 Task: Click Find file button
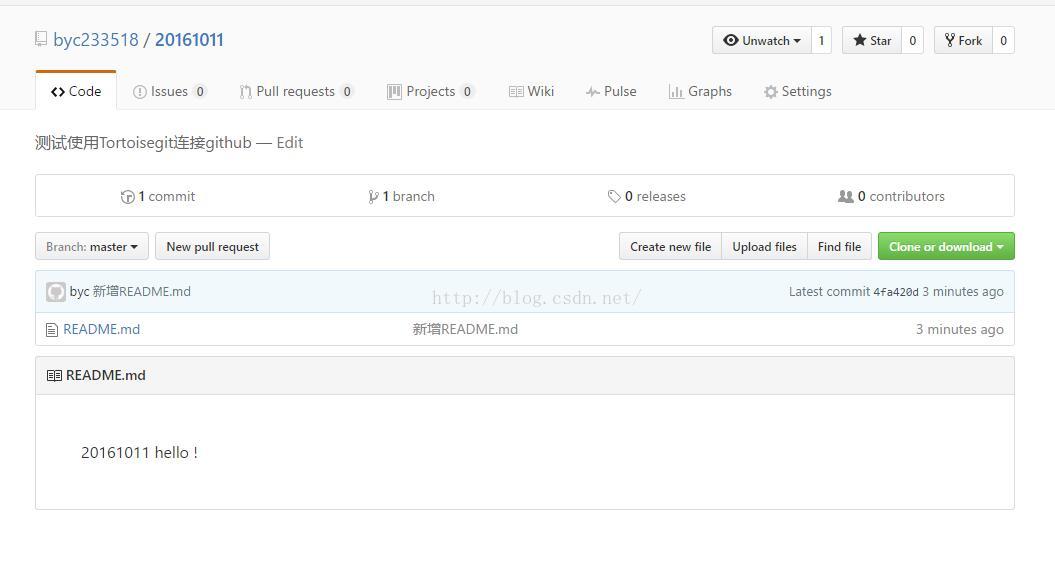point(839,246)
